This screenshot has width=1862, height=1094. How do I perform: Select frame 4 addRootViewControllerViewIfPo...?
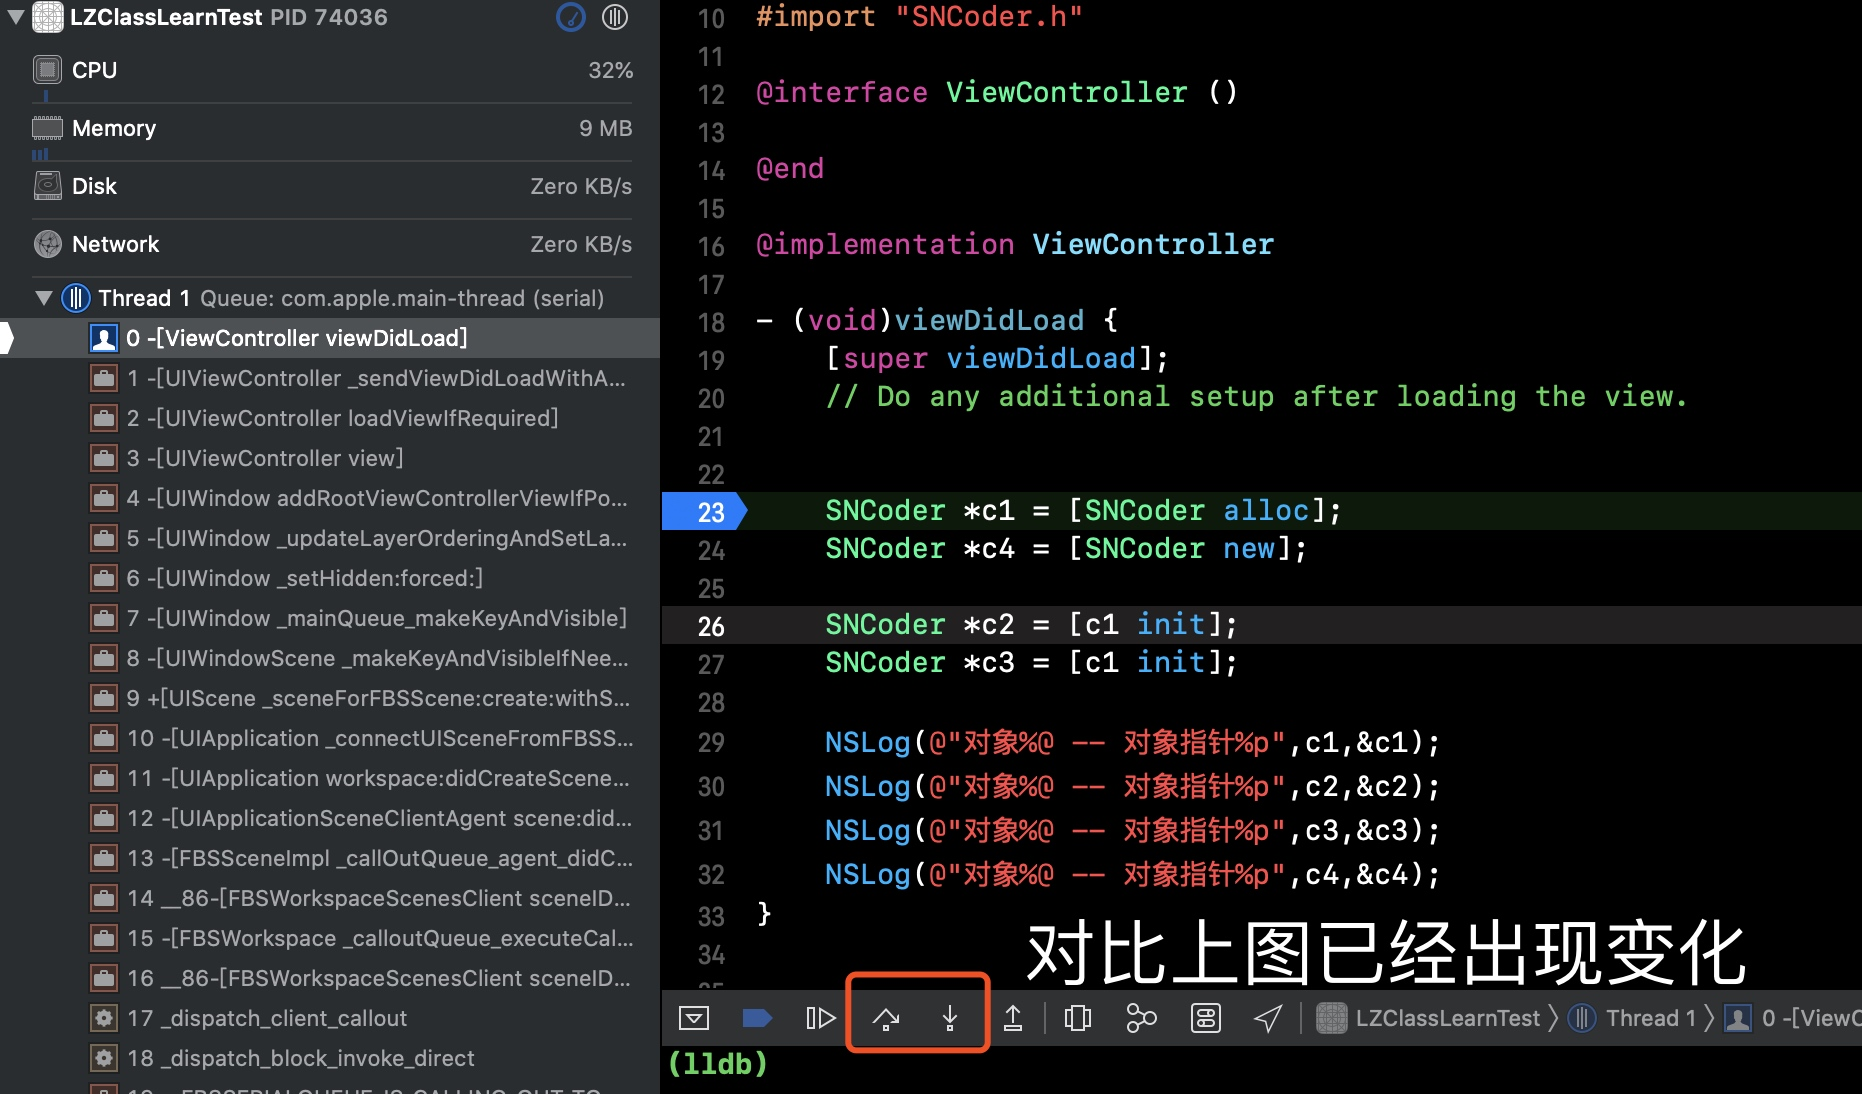[x=330, y=498]
